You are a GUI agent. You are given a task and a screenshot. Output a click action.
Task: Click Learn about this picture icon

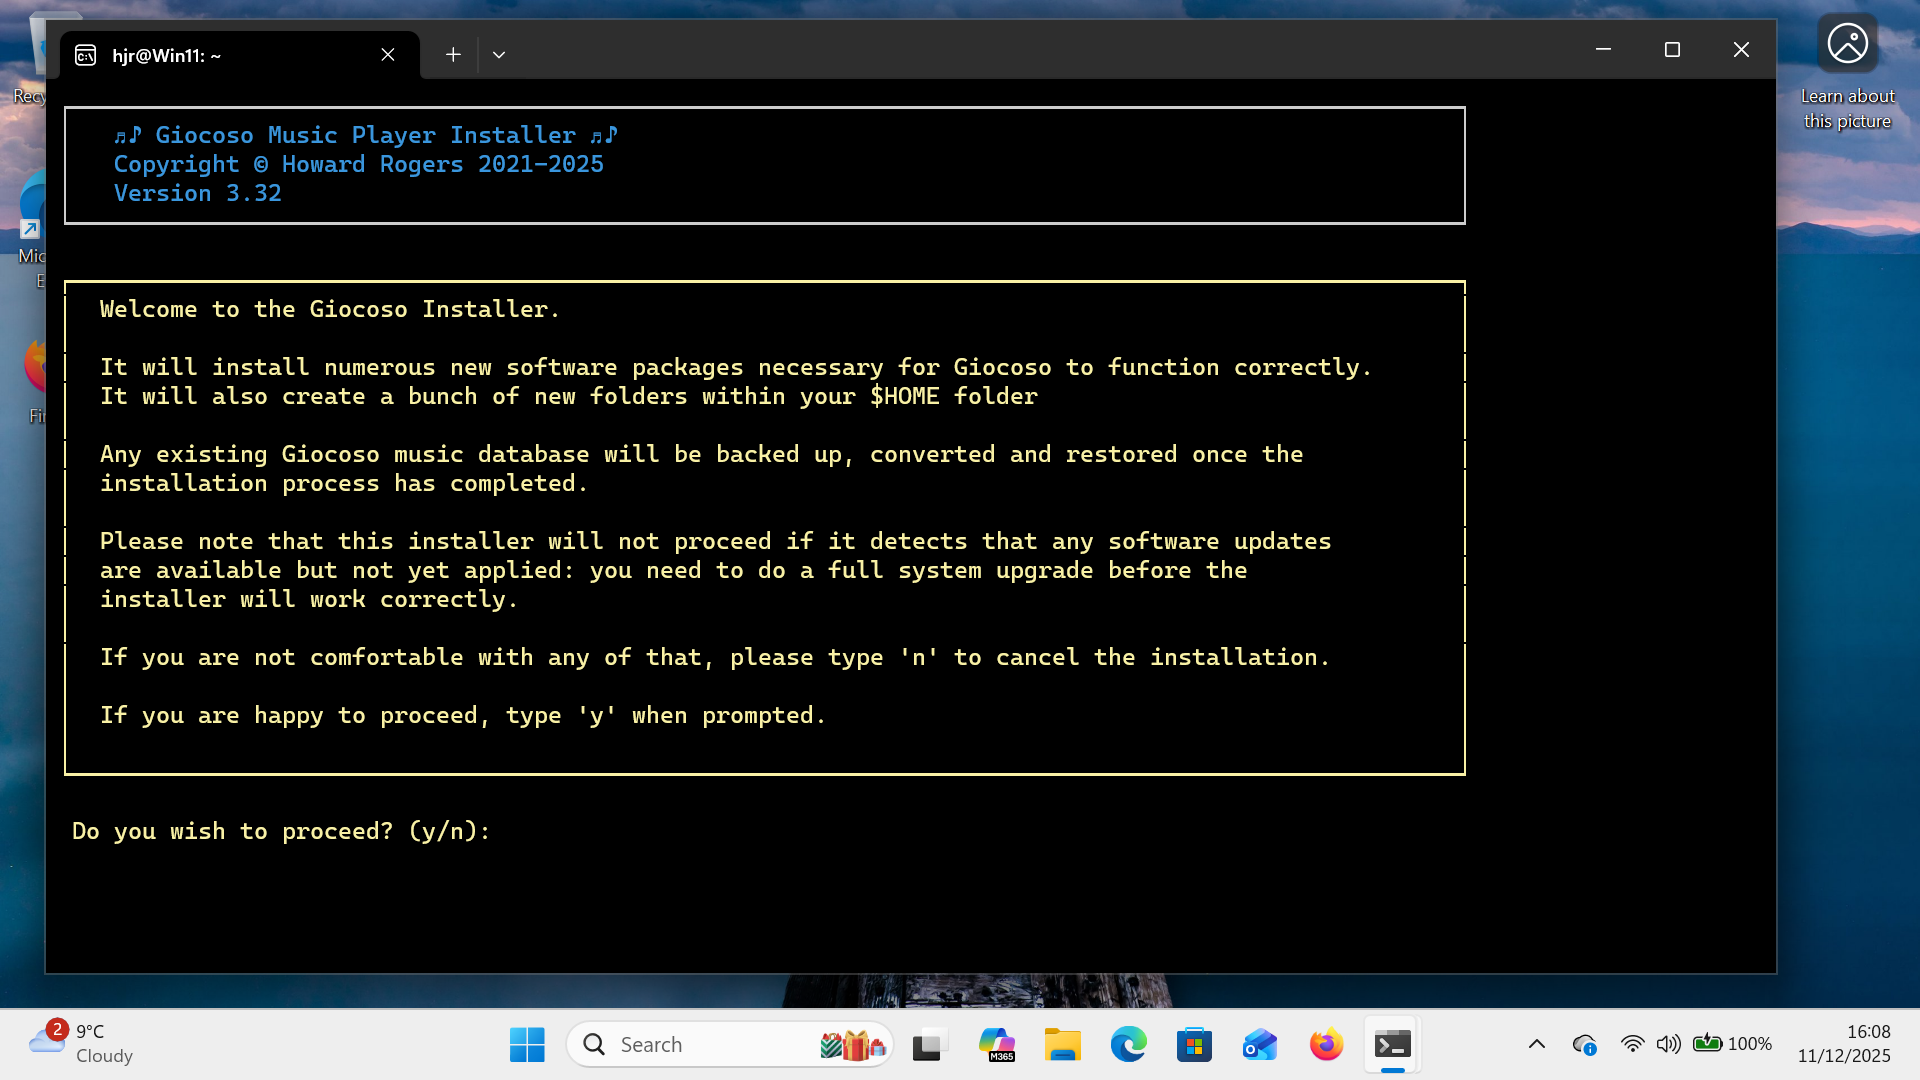(1847, 44)
